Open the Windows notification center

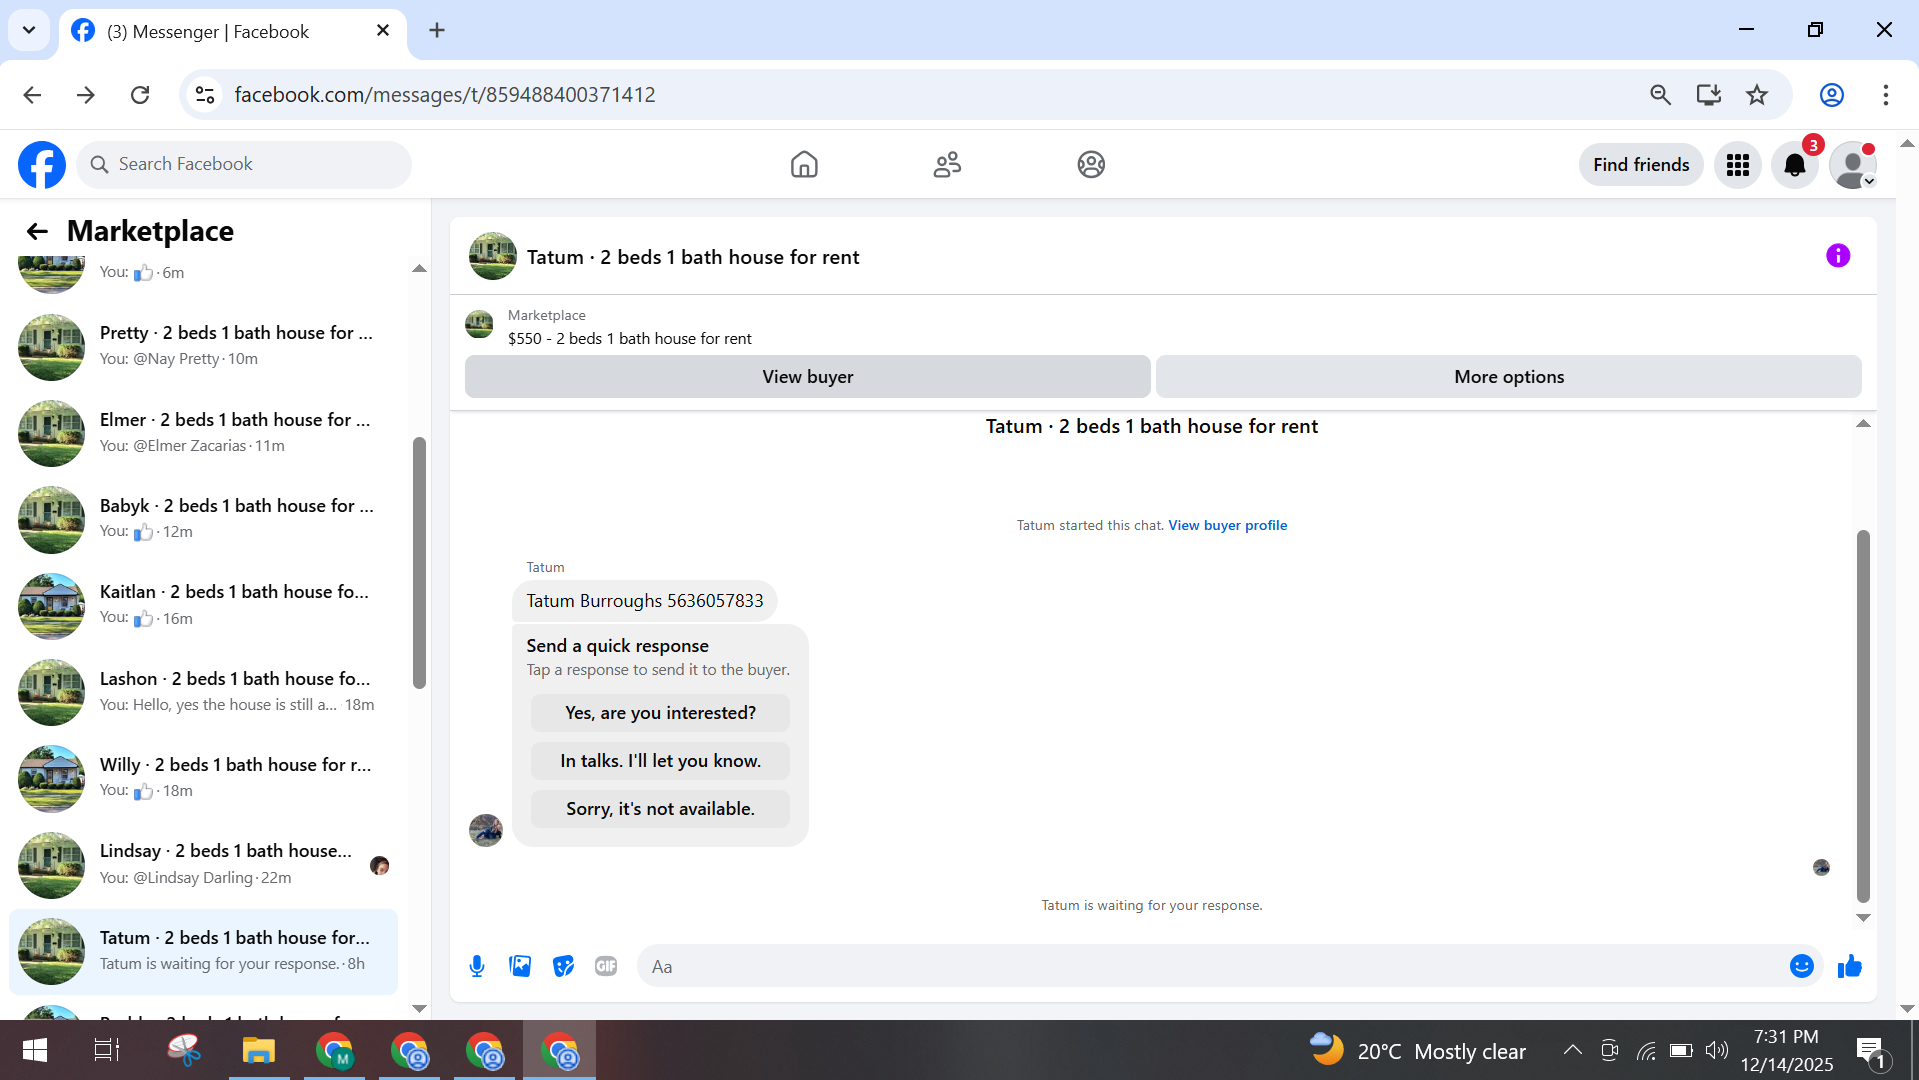pos(1871,1052)
